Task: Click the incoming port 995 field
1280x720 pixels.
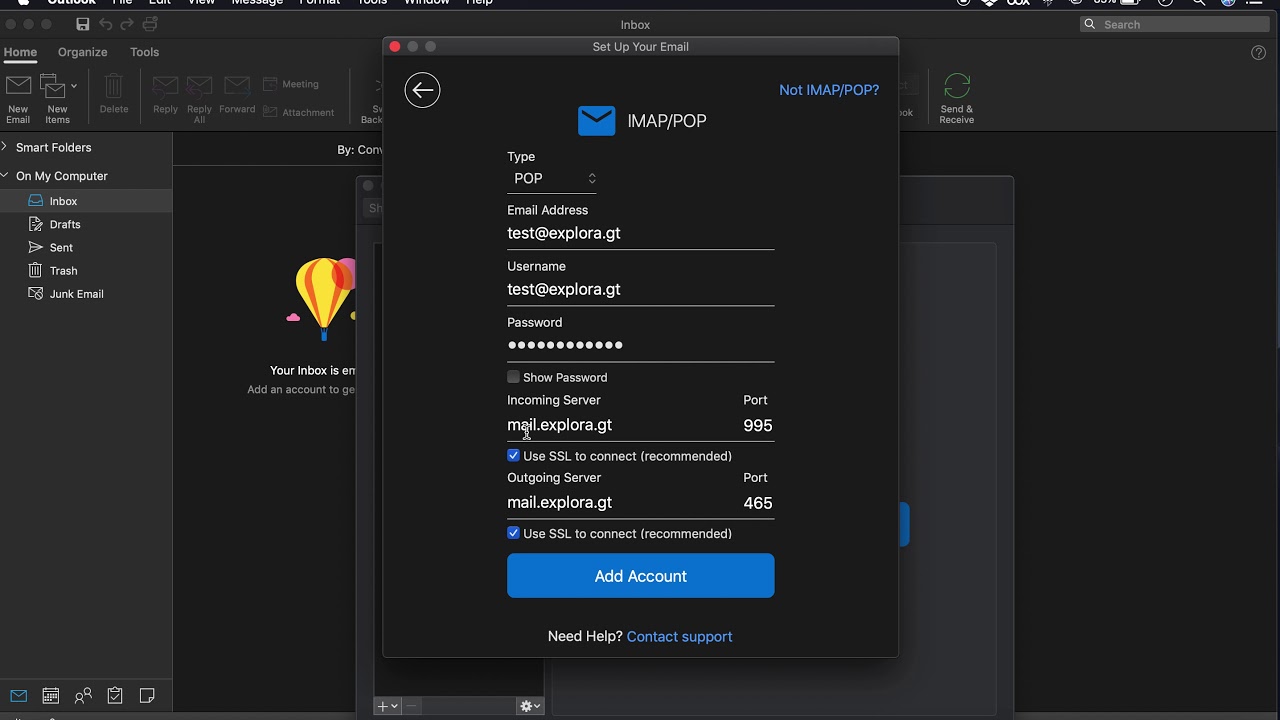Action: click(758, 425)
